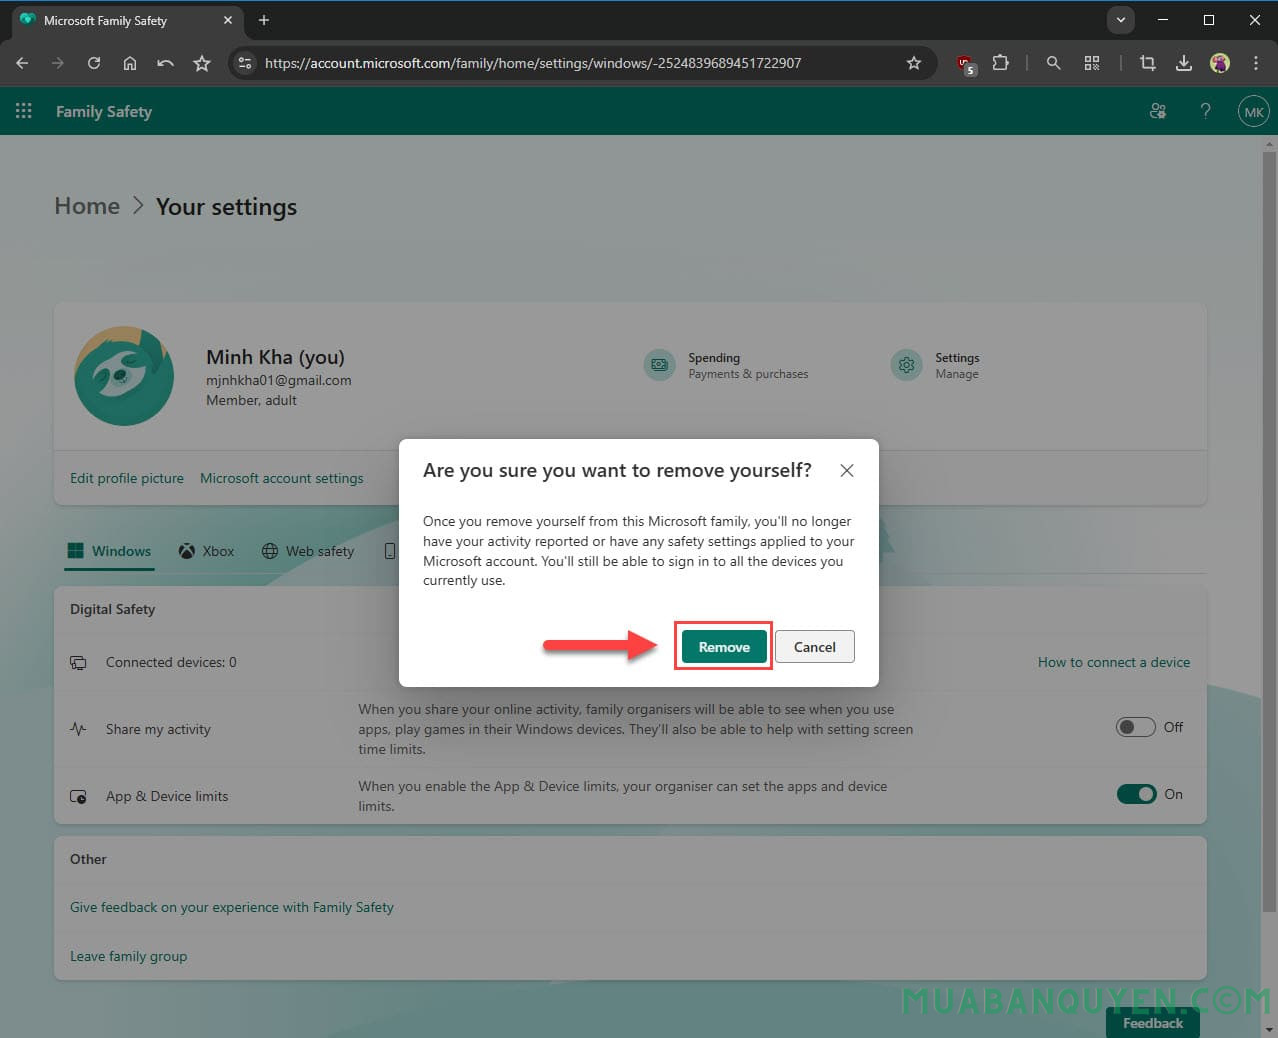Image resolution: width=1278 pixels, height=1038 pixels.
Task: Bookmark this page with the address bar star
Action: coord(914,63)
